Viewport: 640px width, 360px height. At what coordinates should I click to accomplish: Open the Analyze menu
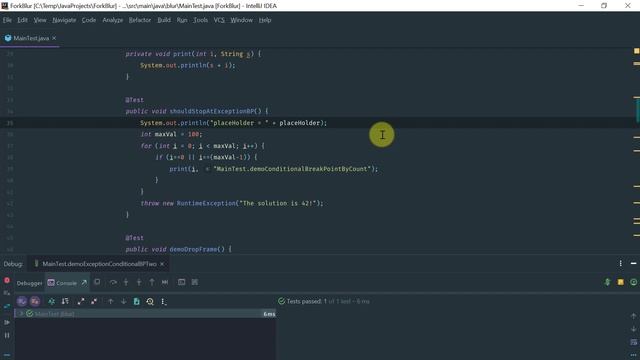(113, 20)
